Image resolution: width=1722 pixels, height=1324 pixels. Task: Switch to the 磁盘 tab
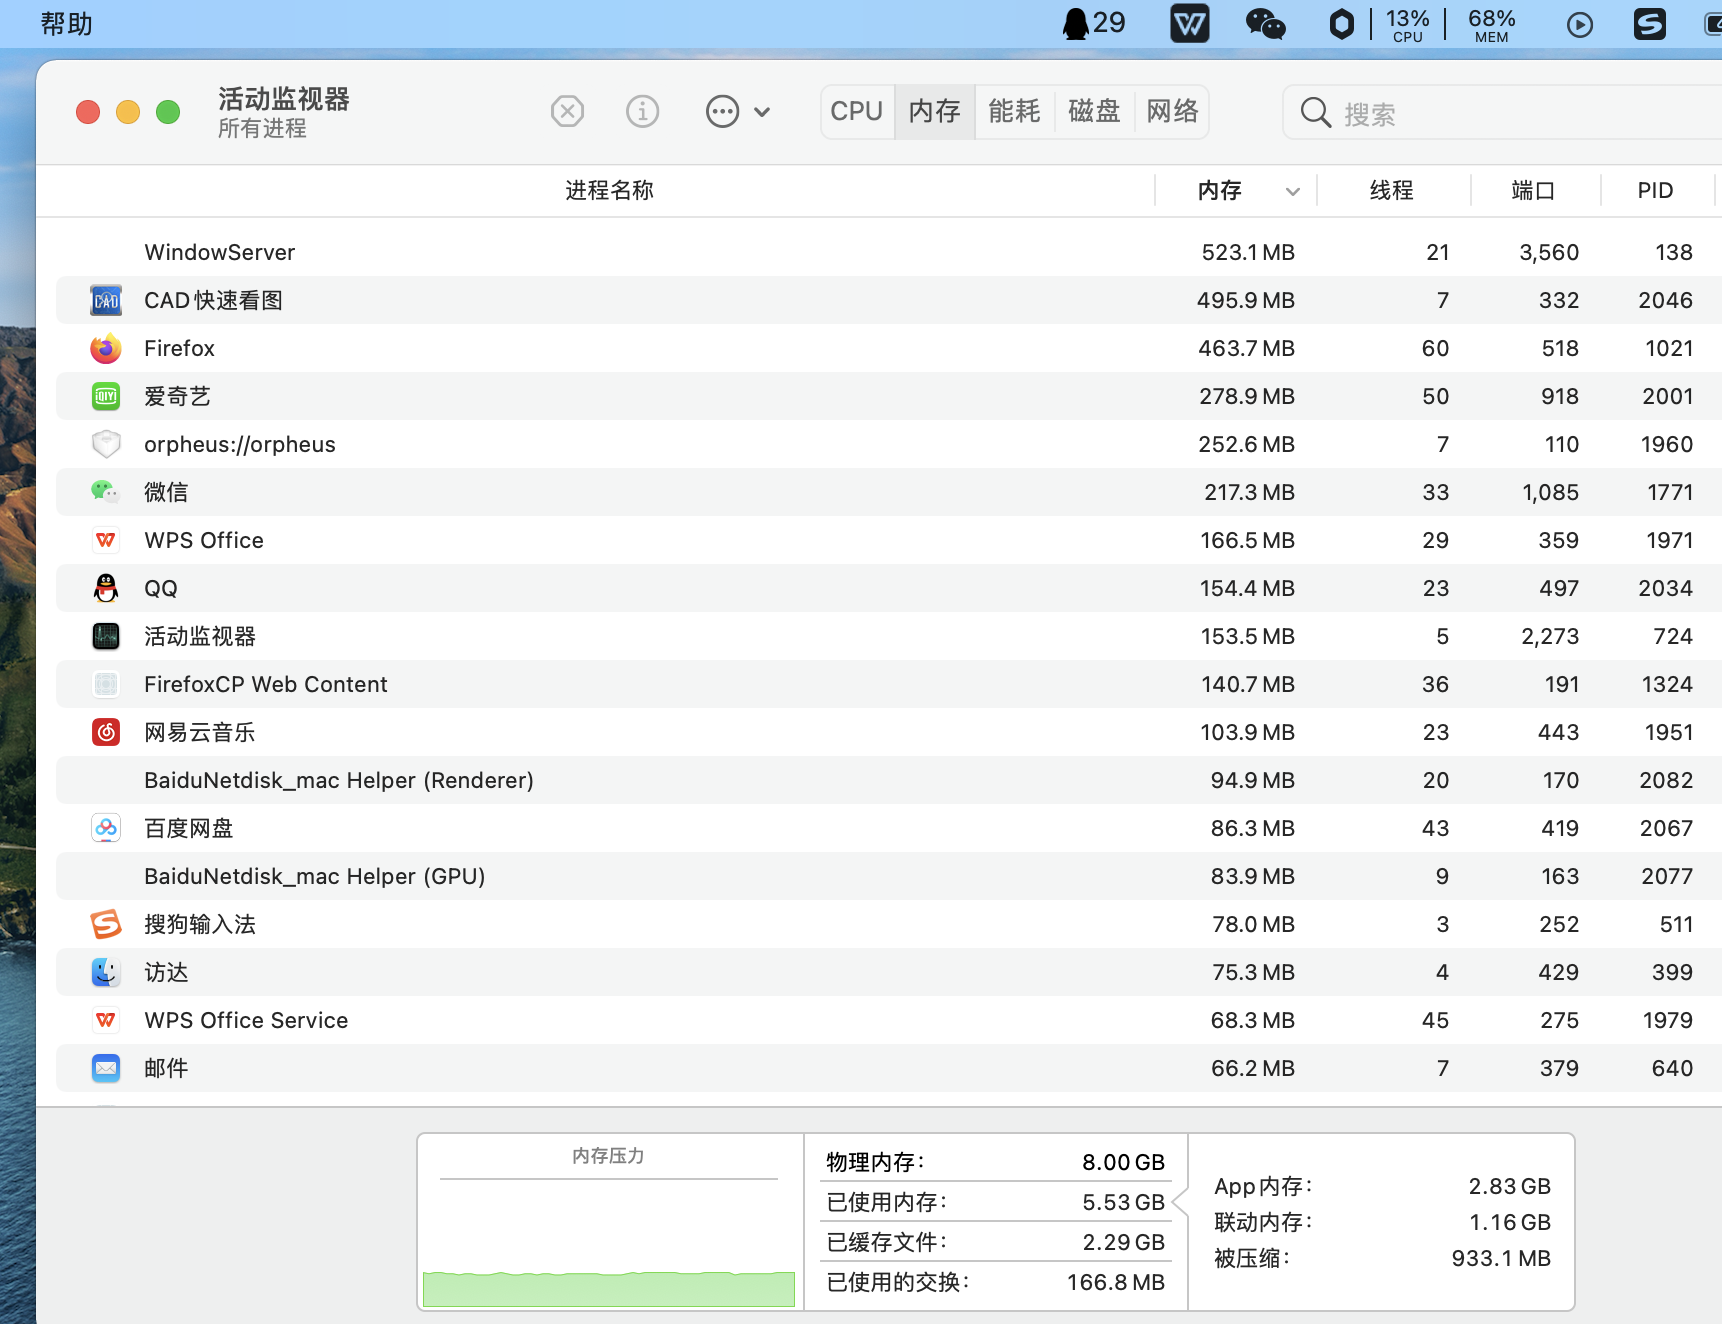click(1093, 111)
